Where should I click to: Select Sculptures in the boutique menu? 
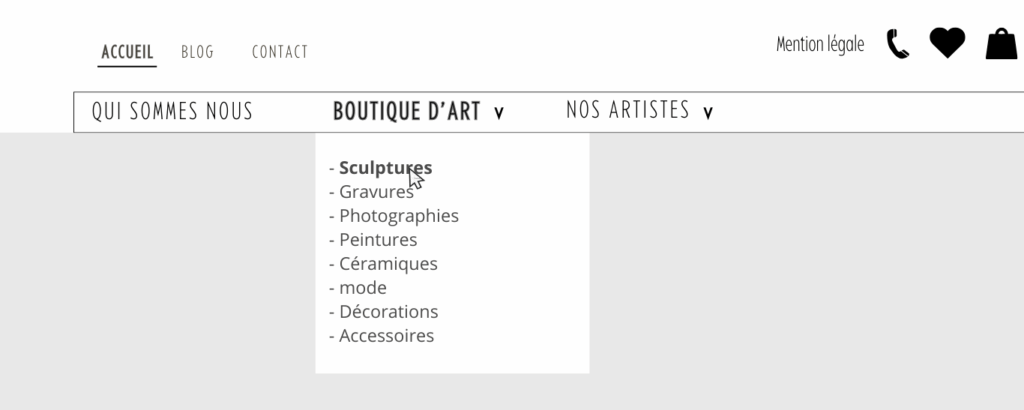point(385,168)
